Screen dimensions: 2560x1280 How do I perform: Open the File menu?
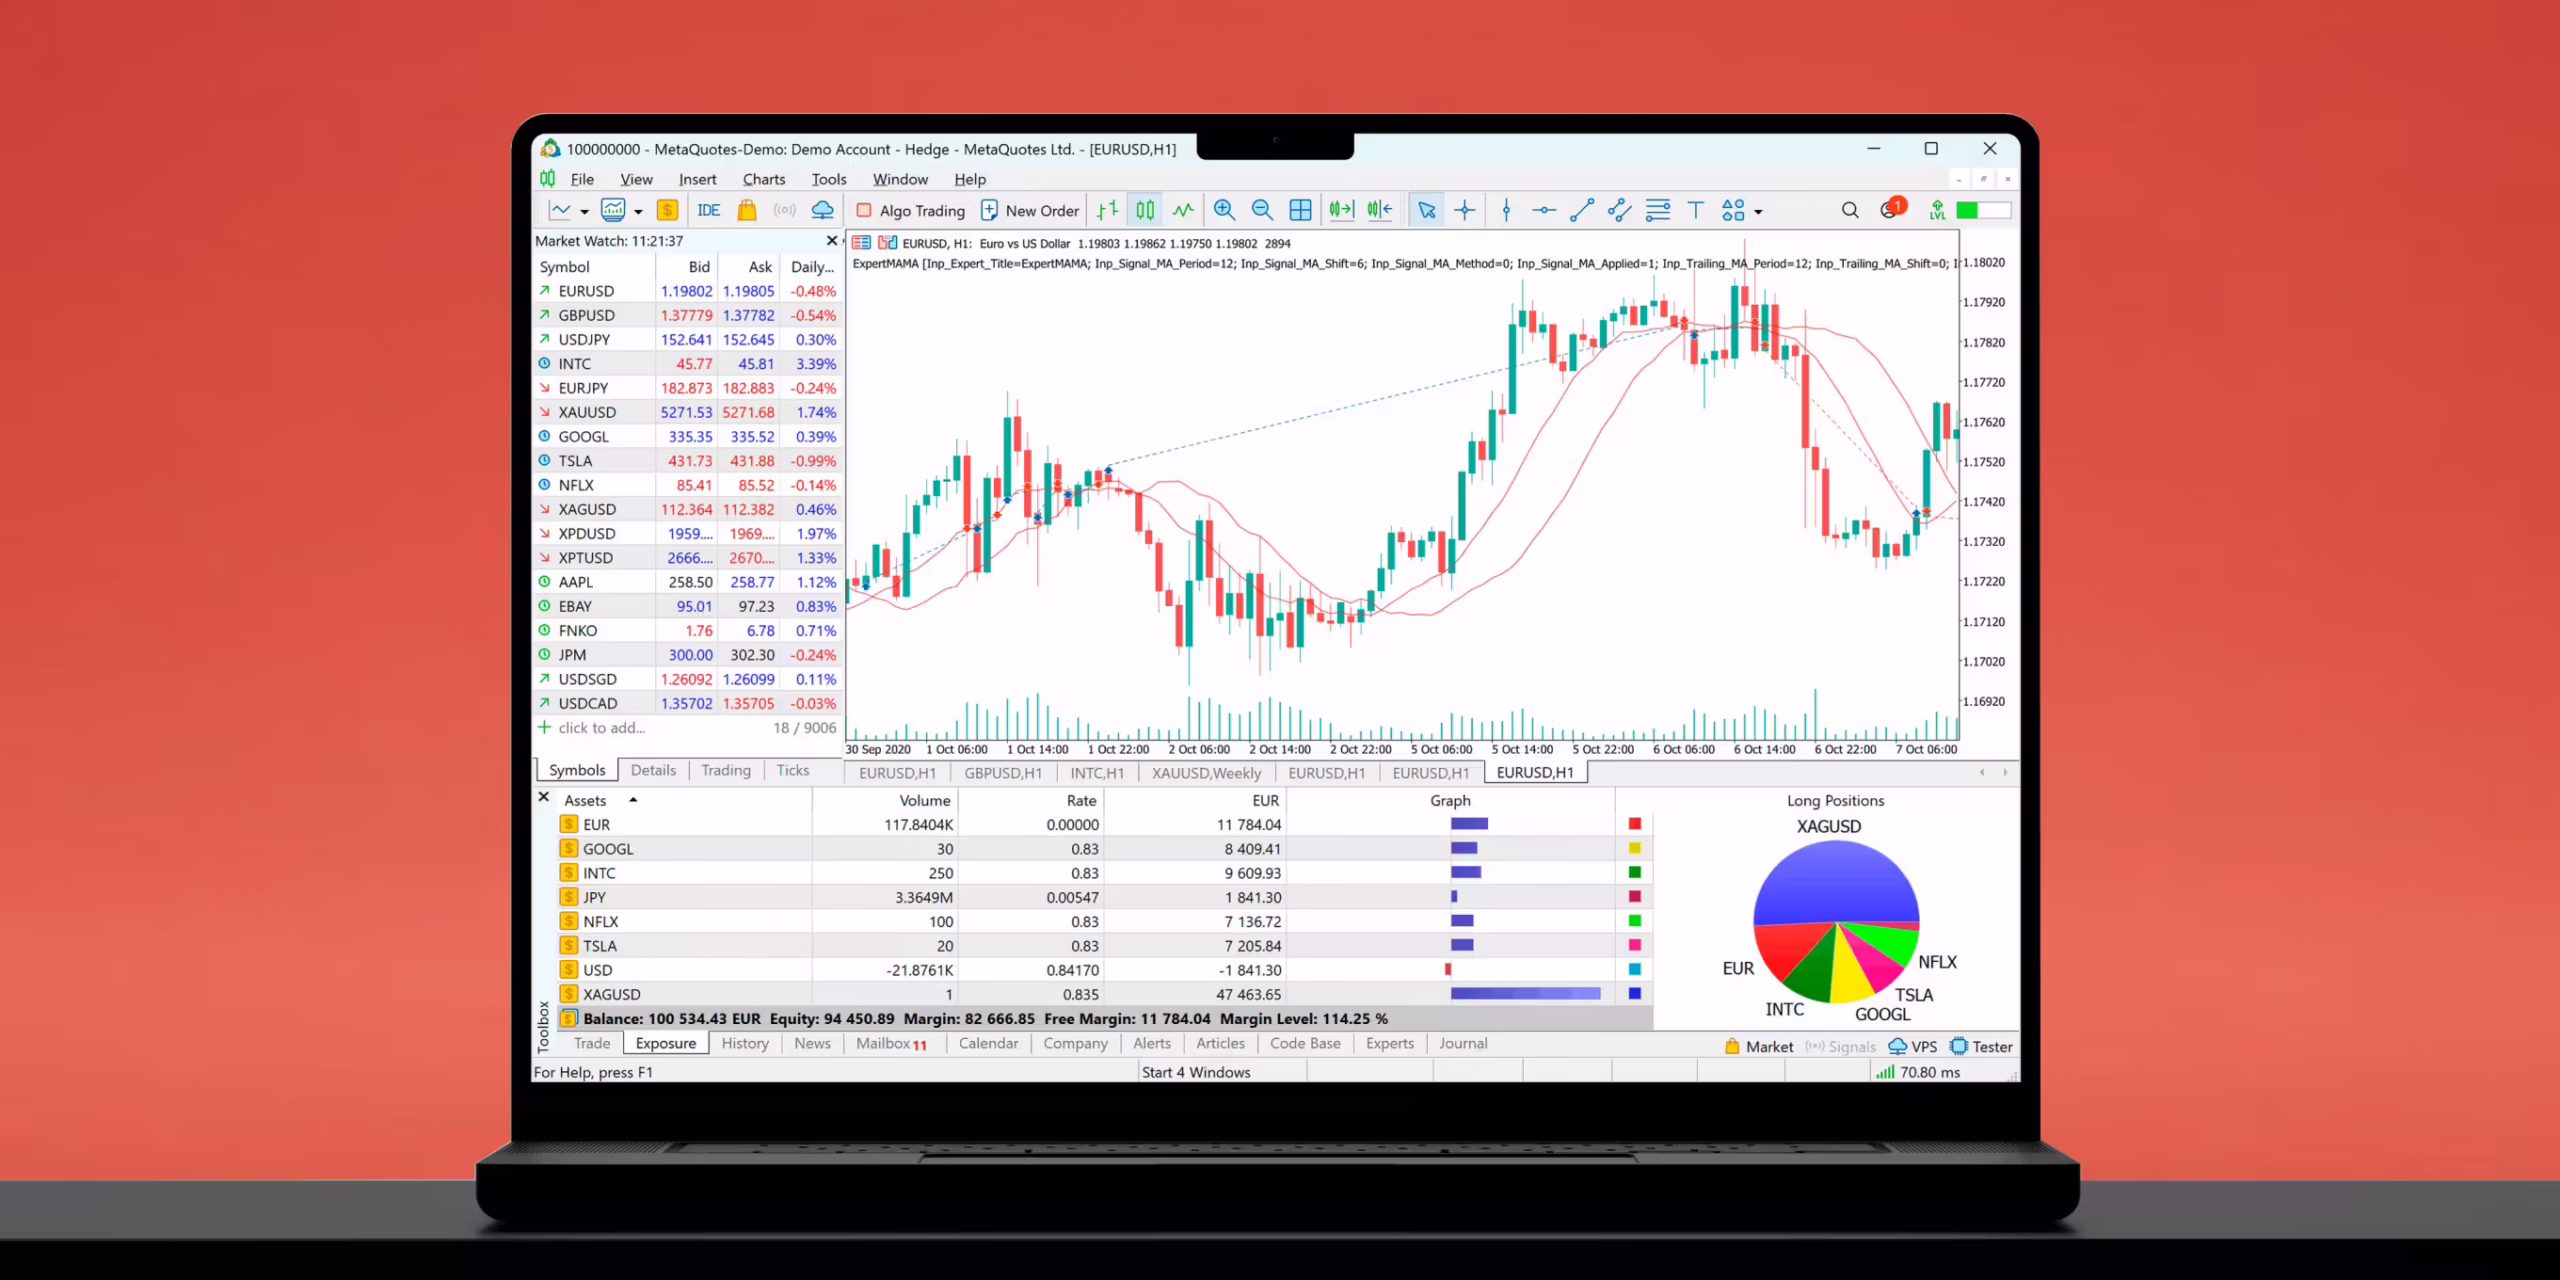tap(582, 179)
